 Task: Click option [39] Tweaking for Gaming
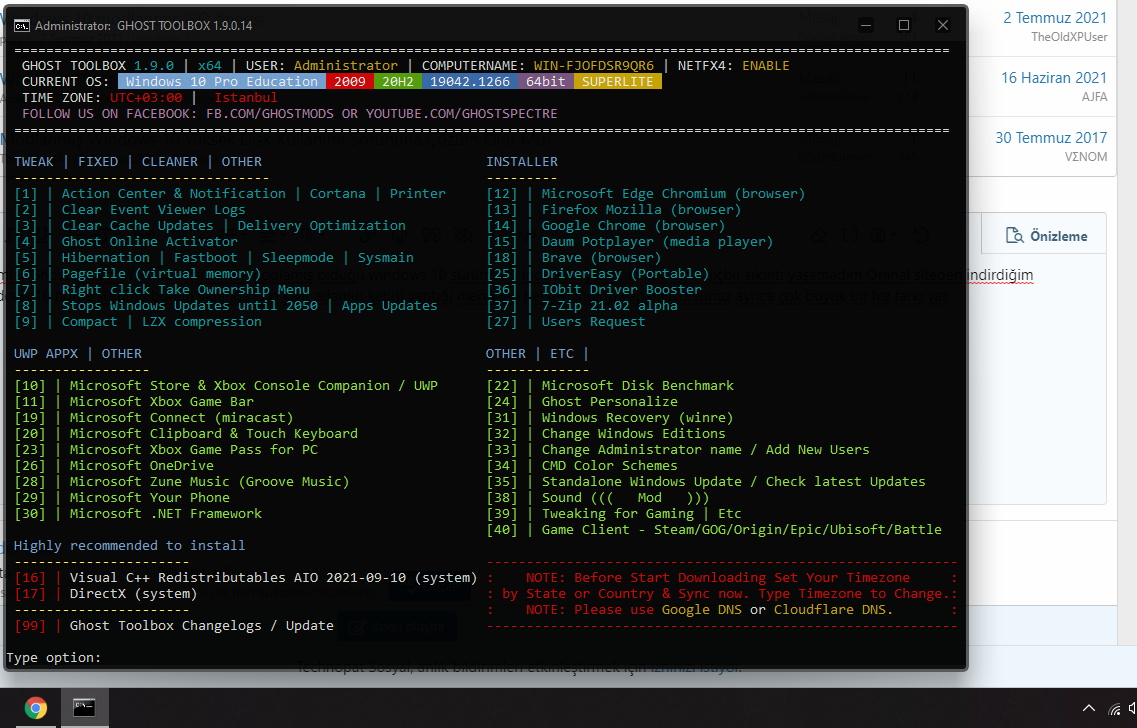tap(613, 513)
